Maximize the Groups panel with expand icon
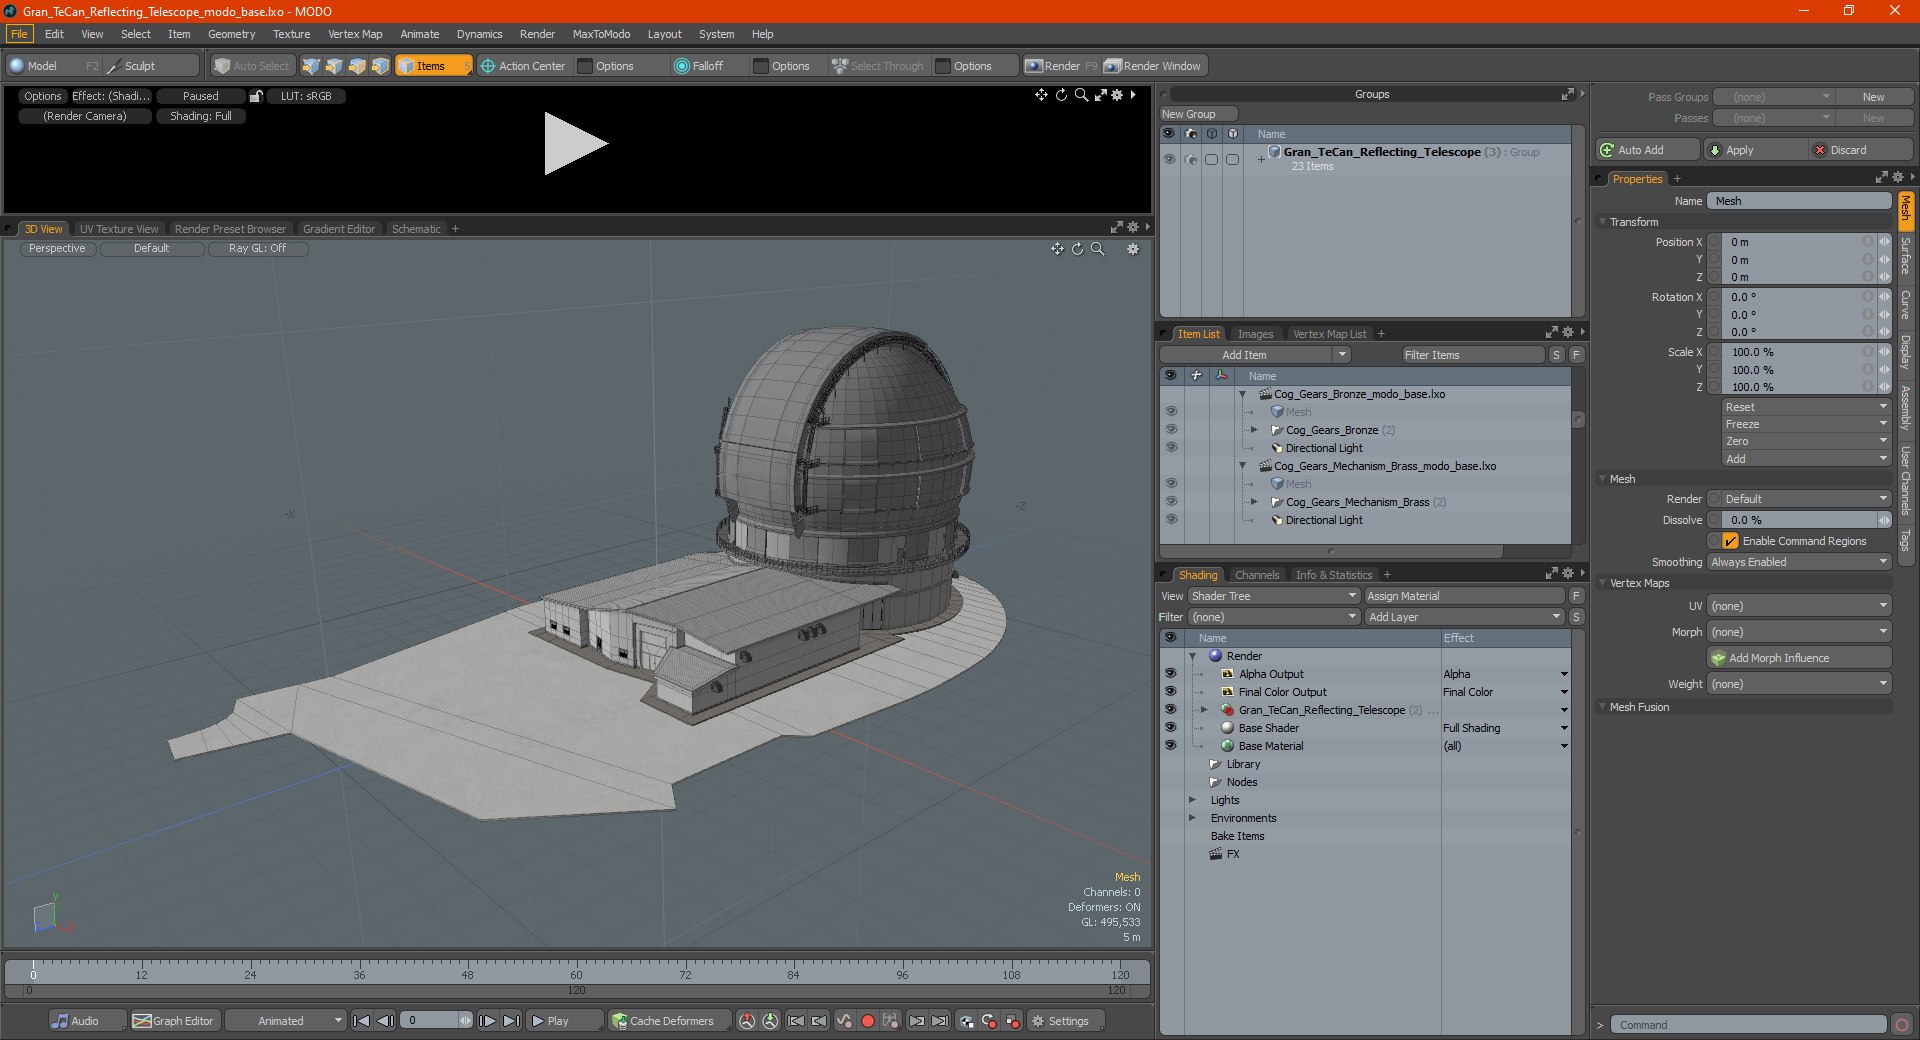Viewport: 1920px width, 1040px height. (x=1568, y=94)
